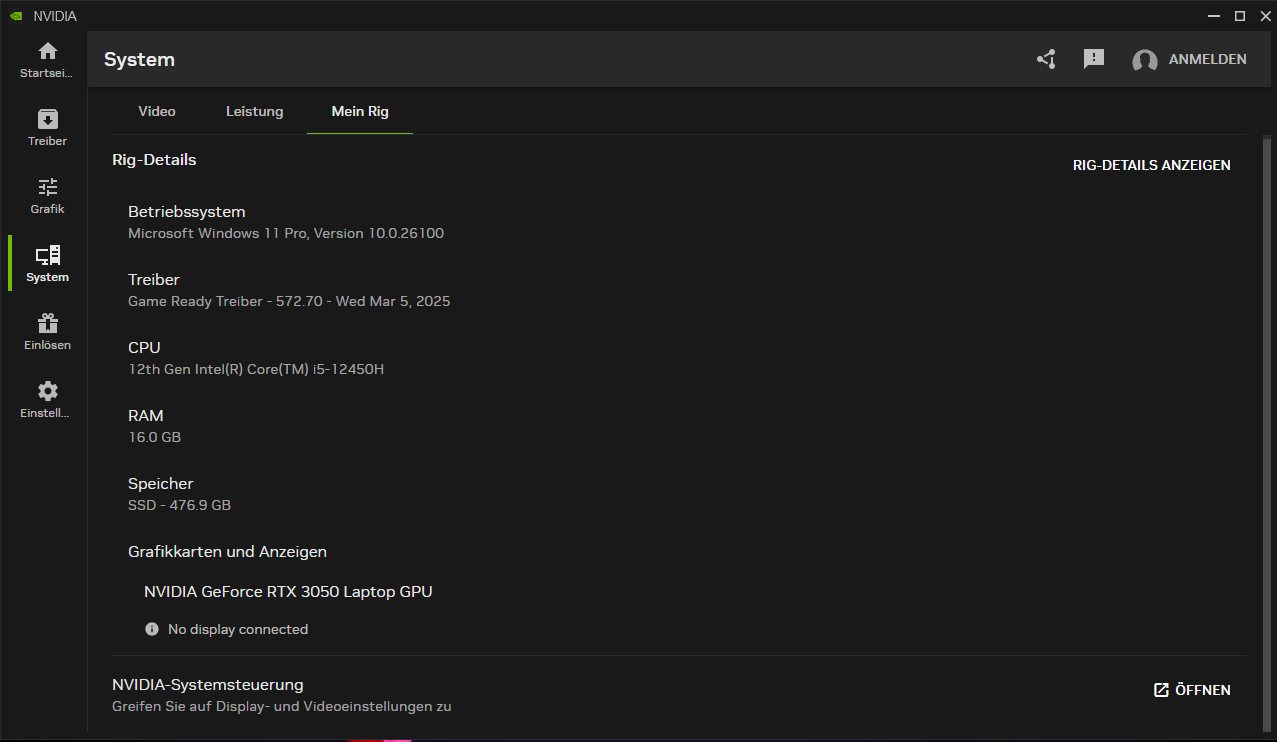Go to Treiber section in sidebar

click(x=47, y=128)
